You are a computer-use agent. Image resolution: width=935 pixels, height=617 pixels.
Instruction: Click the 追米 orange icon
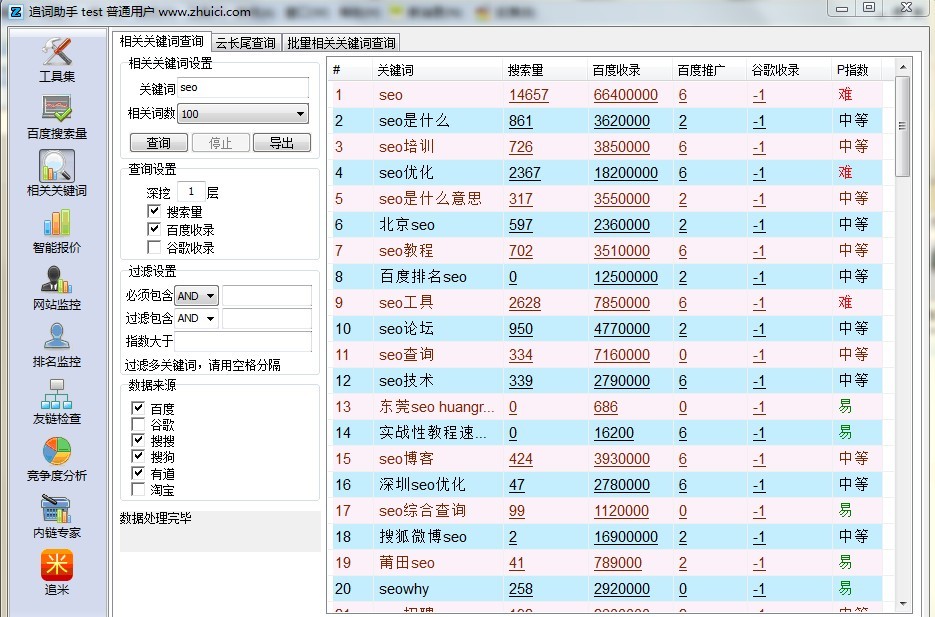click(x=57, y=566)
